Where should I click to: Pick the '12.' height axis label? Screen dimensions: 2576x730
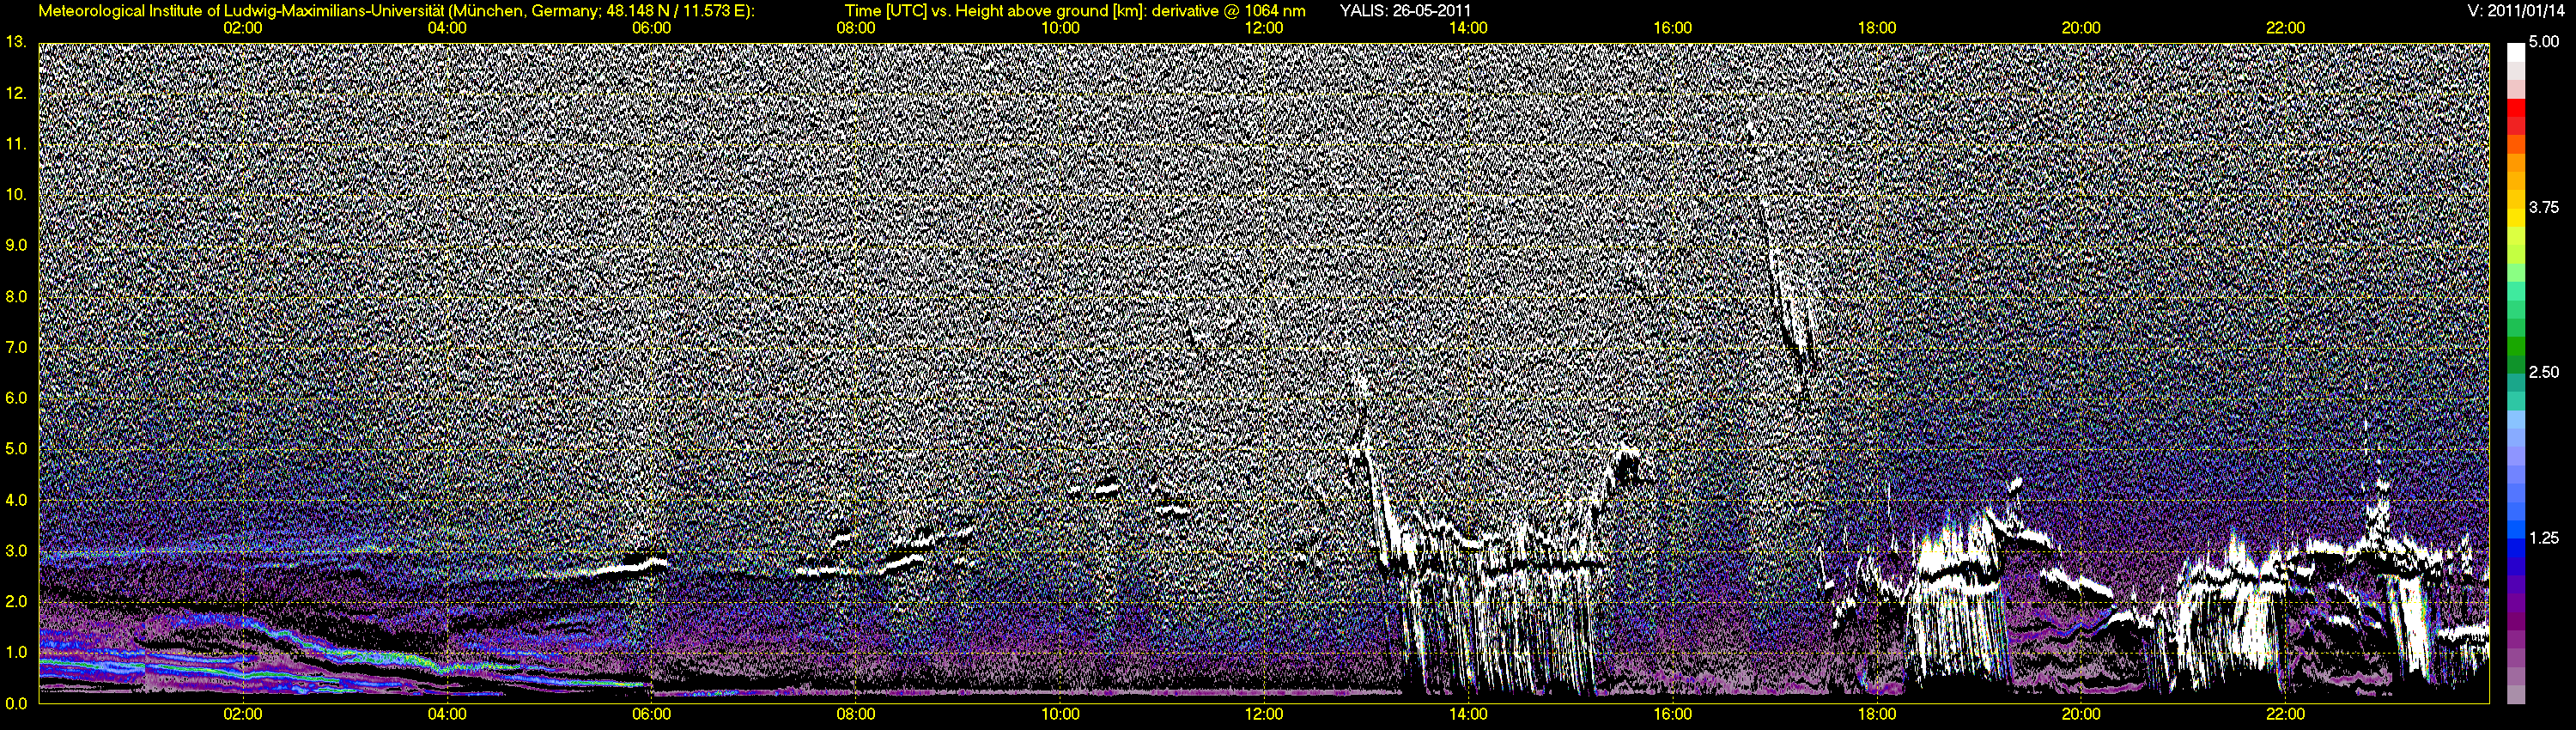pos(15,93)
